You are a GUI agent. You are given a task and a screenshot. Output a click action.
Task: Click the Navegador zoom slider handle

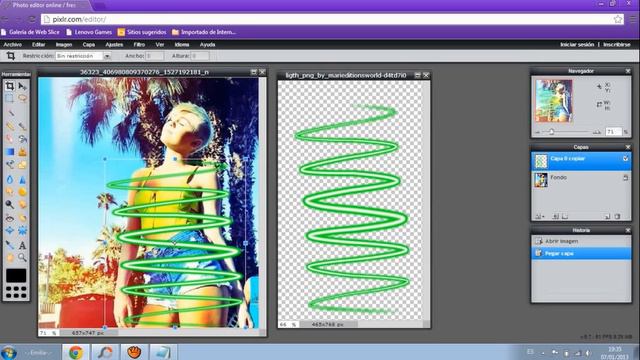(551, 132)
